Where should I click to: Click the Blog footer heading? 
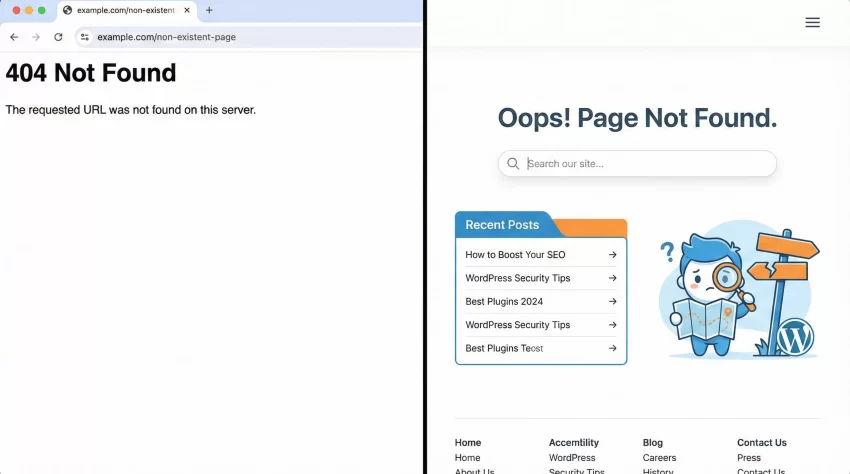pyautogui.click(x=653, y=443)
